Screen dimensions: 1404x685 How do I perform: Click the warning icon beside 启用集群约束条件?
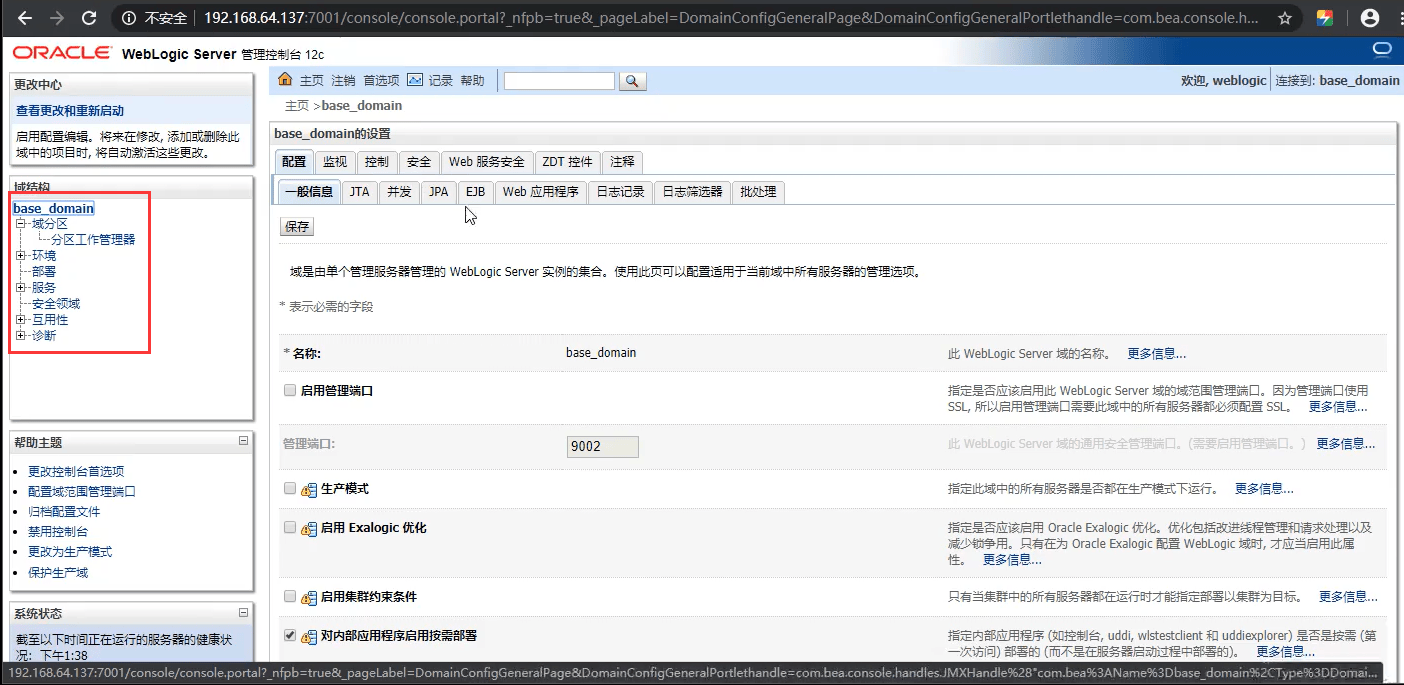point(309,598)
